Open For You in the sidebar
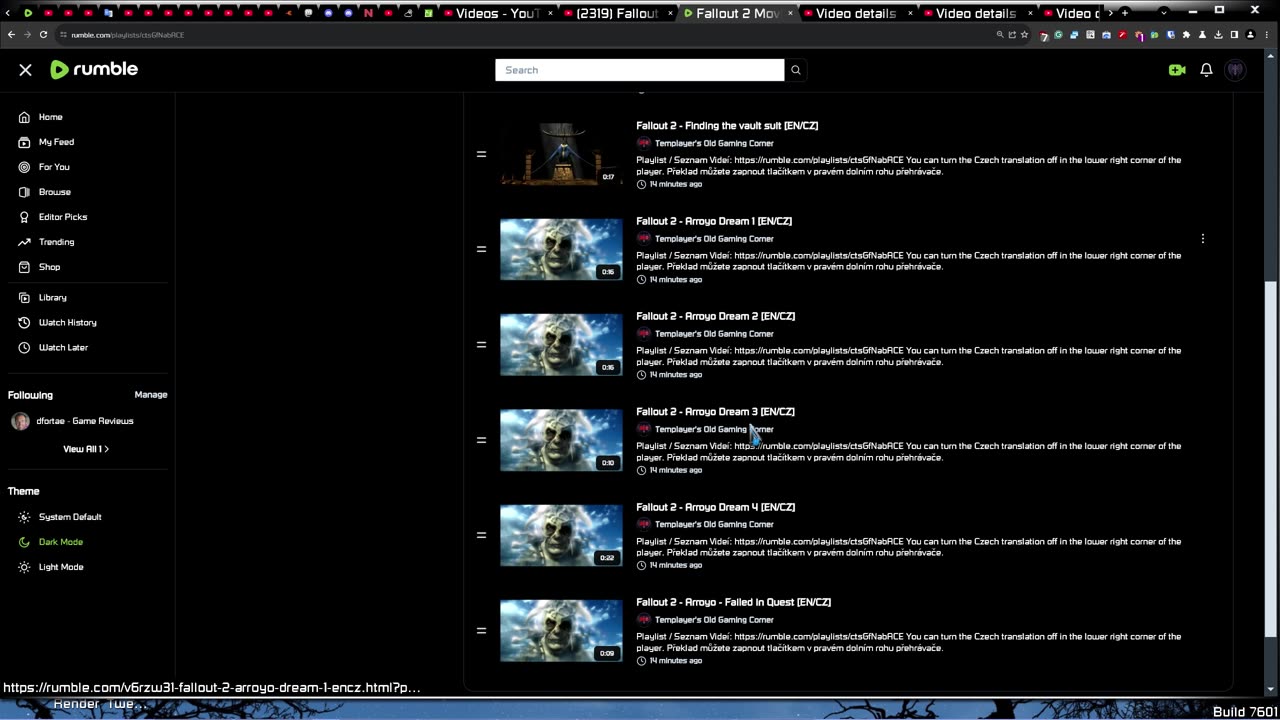Image resolution: width=1280 pixels, height=720 pixels. [44, 167]
